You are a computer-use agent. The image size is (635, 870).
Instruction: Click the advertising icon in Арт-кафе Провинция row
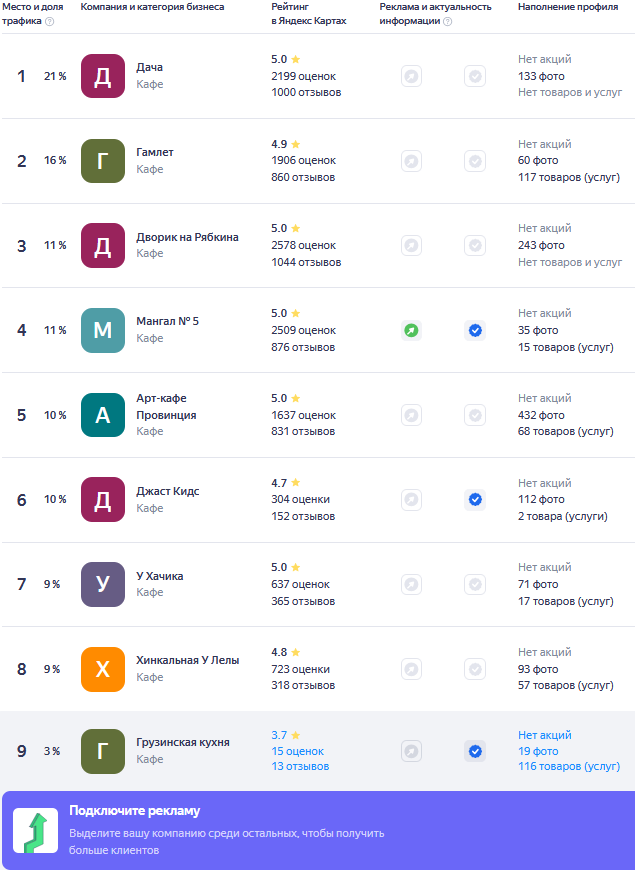(411, 415)
